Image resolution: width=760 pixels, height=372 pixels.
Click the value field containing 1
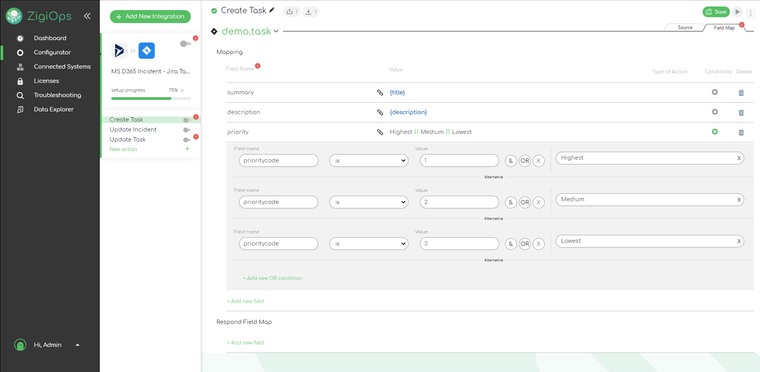[x=459, y=161]
